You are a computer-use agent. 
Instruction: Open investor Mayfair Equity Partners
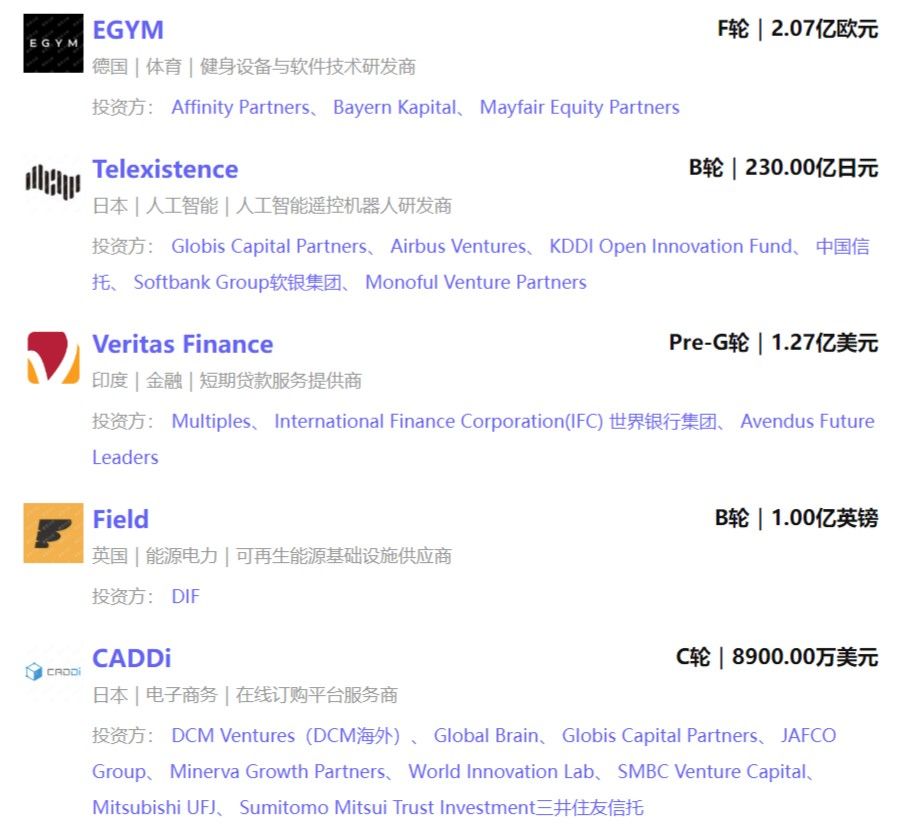point(579,107)
